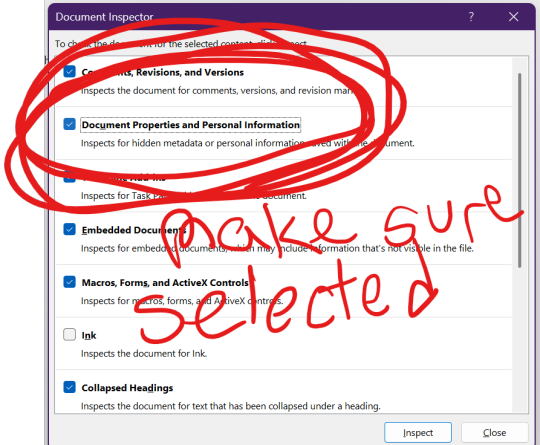Uncheck Macros, Forms, and ActiveX Controls
540x445 pixels.
tap(70, 282)
